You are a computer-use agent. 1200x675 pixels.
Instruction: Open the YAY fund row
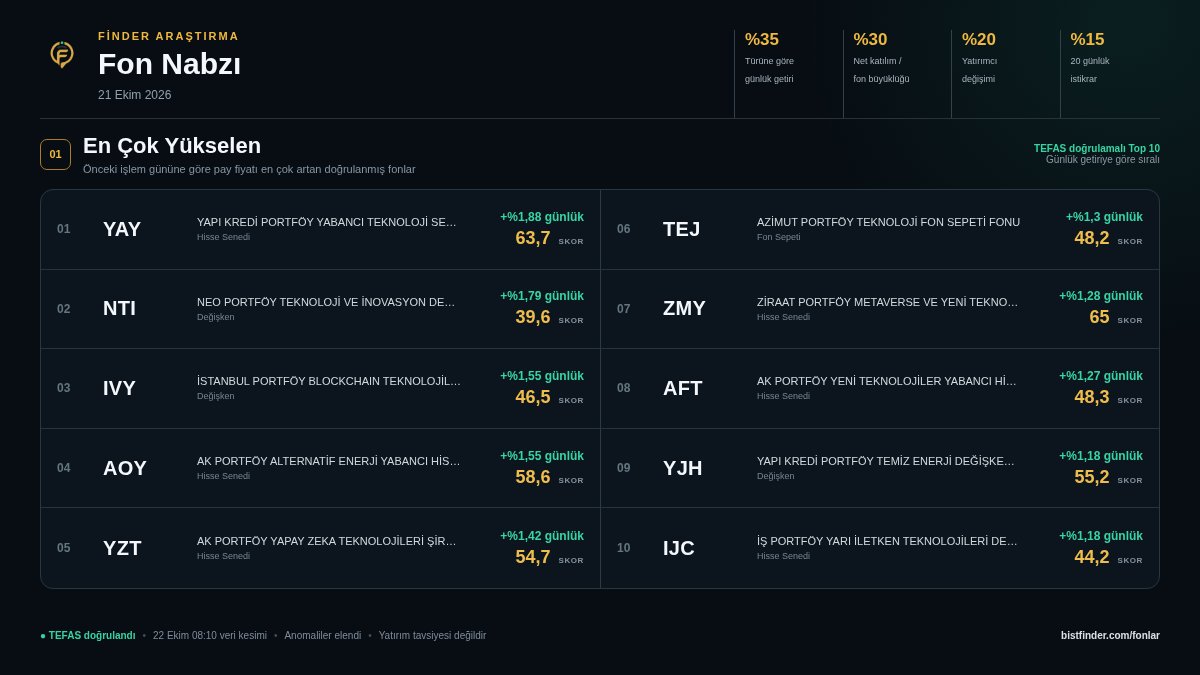pos(320,229)
